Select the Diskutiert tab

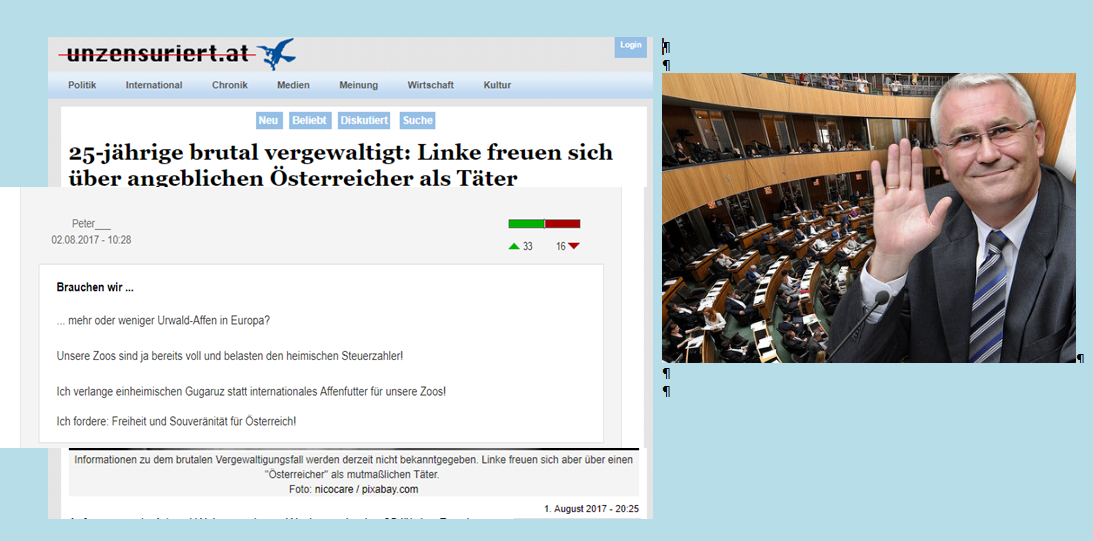coord(364,120)
